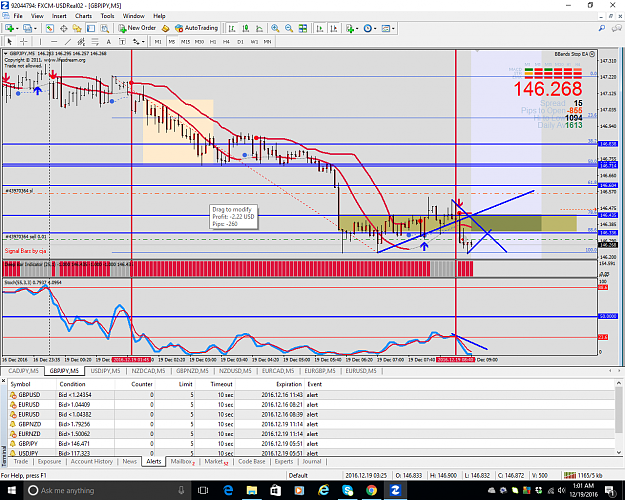Switch to the Account History terminal tab

[92, 461]
